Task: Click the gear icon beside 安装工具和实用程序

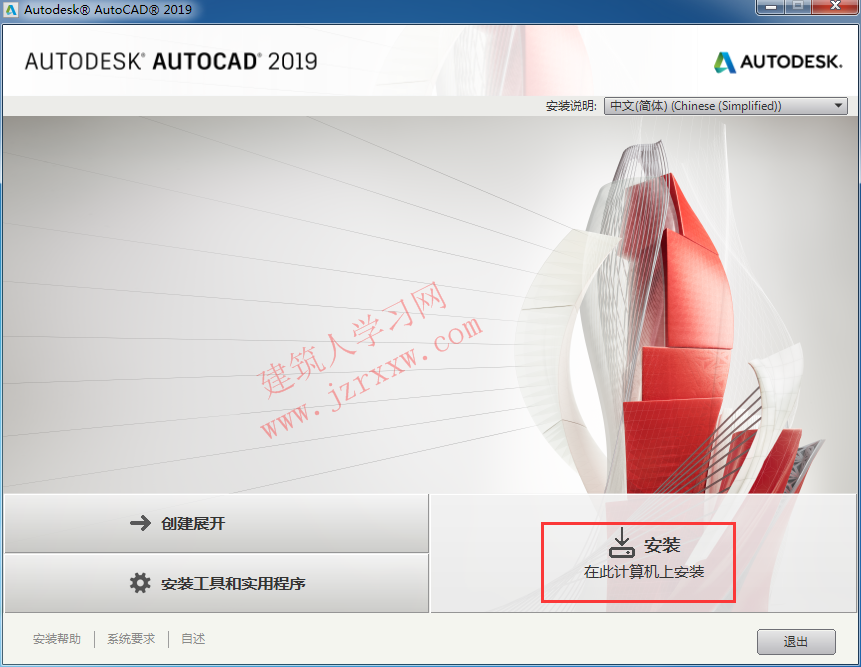Action: point(140,582)
